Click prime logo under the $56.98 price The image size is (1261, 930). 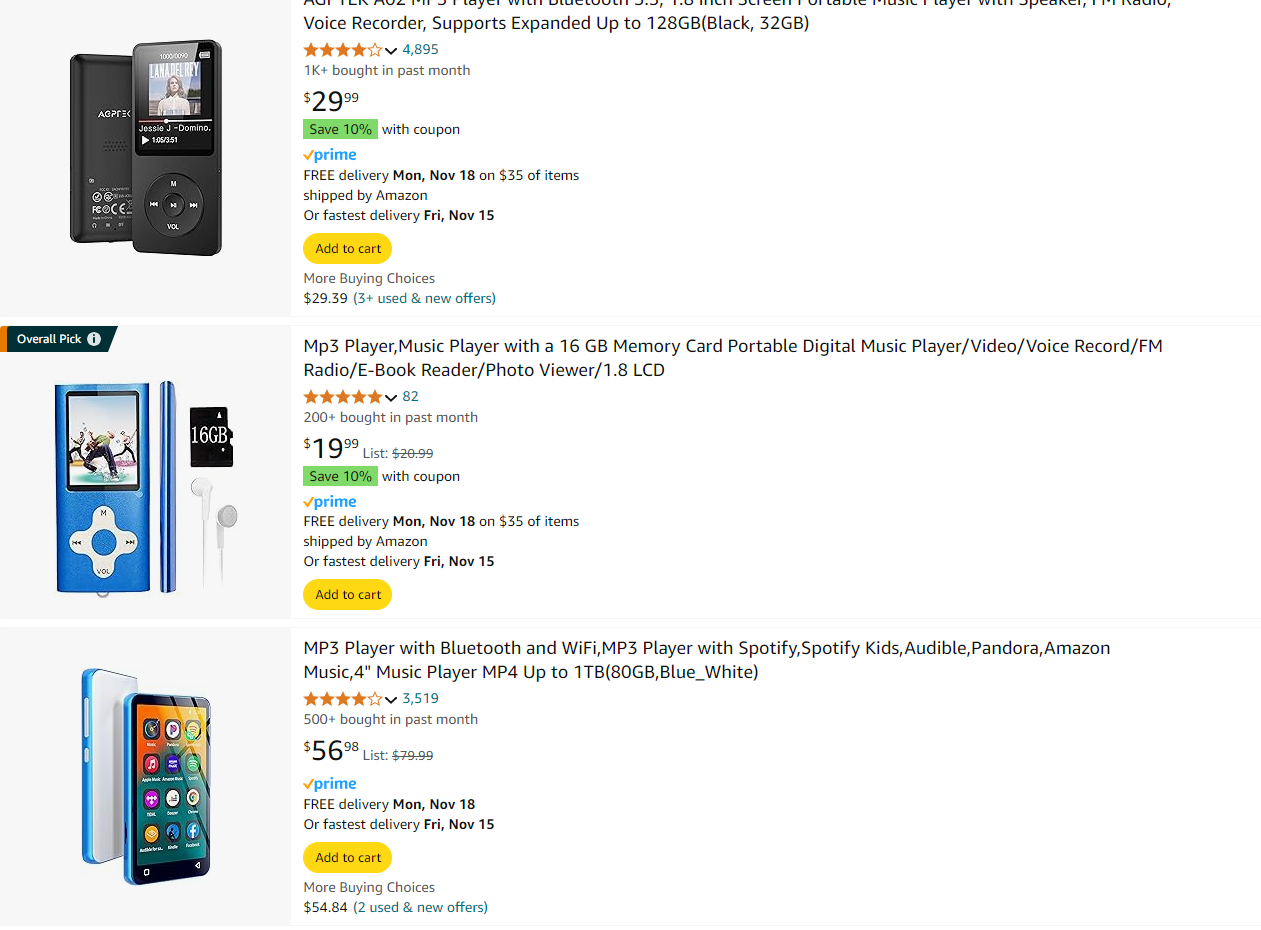[x=330, y=784]
